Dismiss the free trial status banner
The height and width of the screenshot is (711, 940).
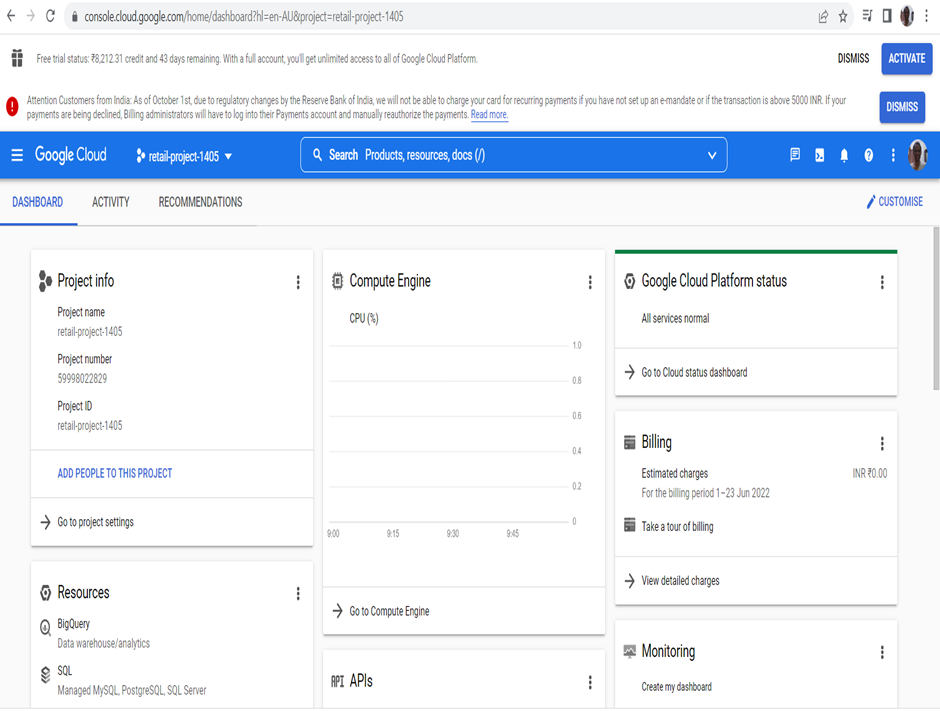point(853,59)
